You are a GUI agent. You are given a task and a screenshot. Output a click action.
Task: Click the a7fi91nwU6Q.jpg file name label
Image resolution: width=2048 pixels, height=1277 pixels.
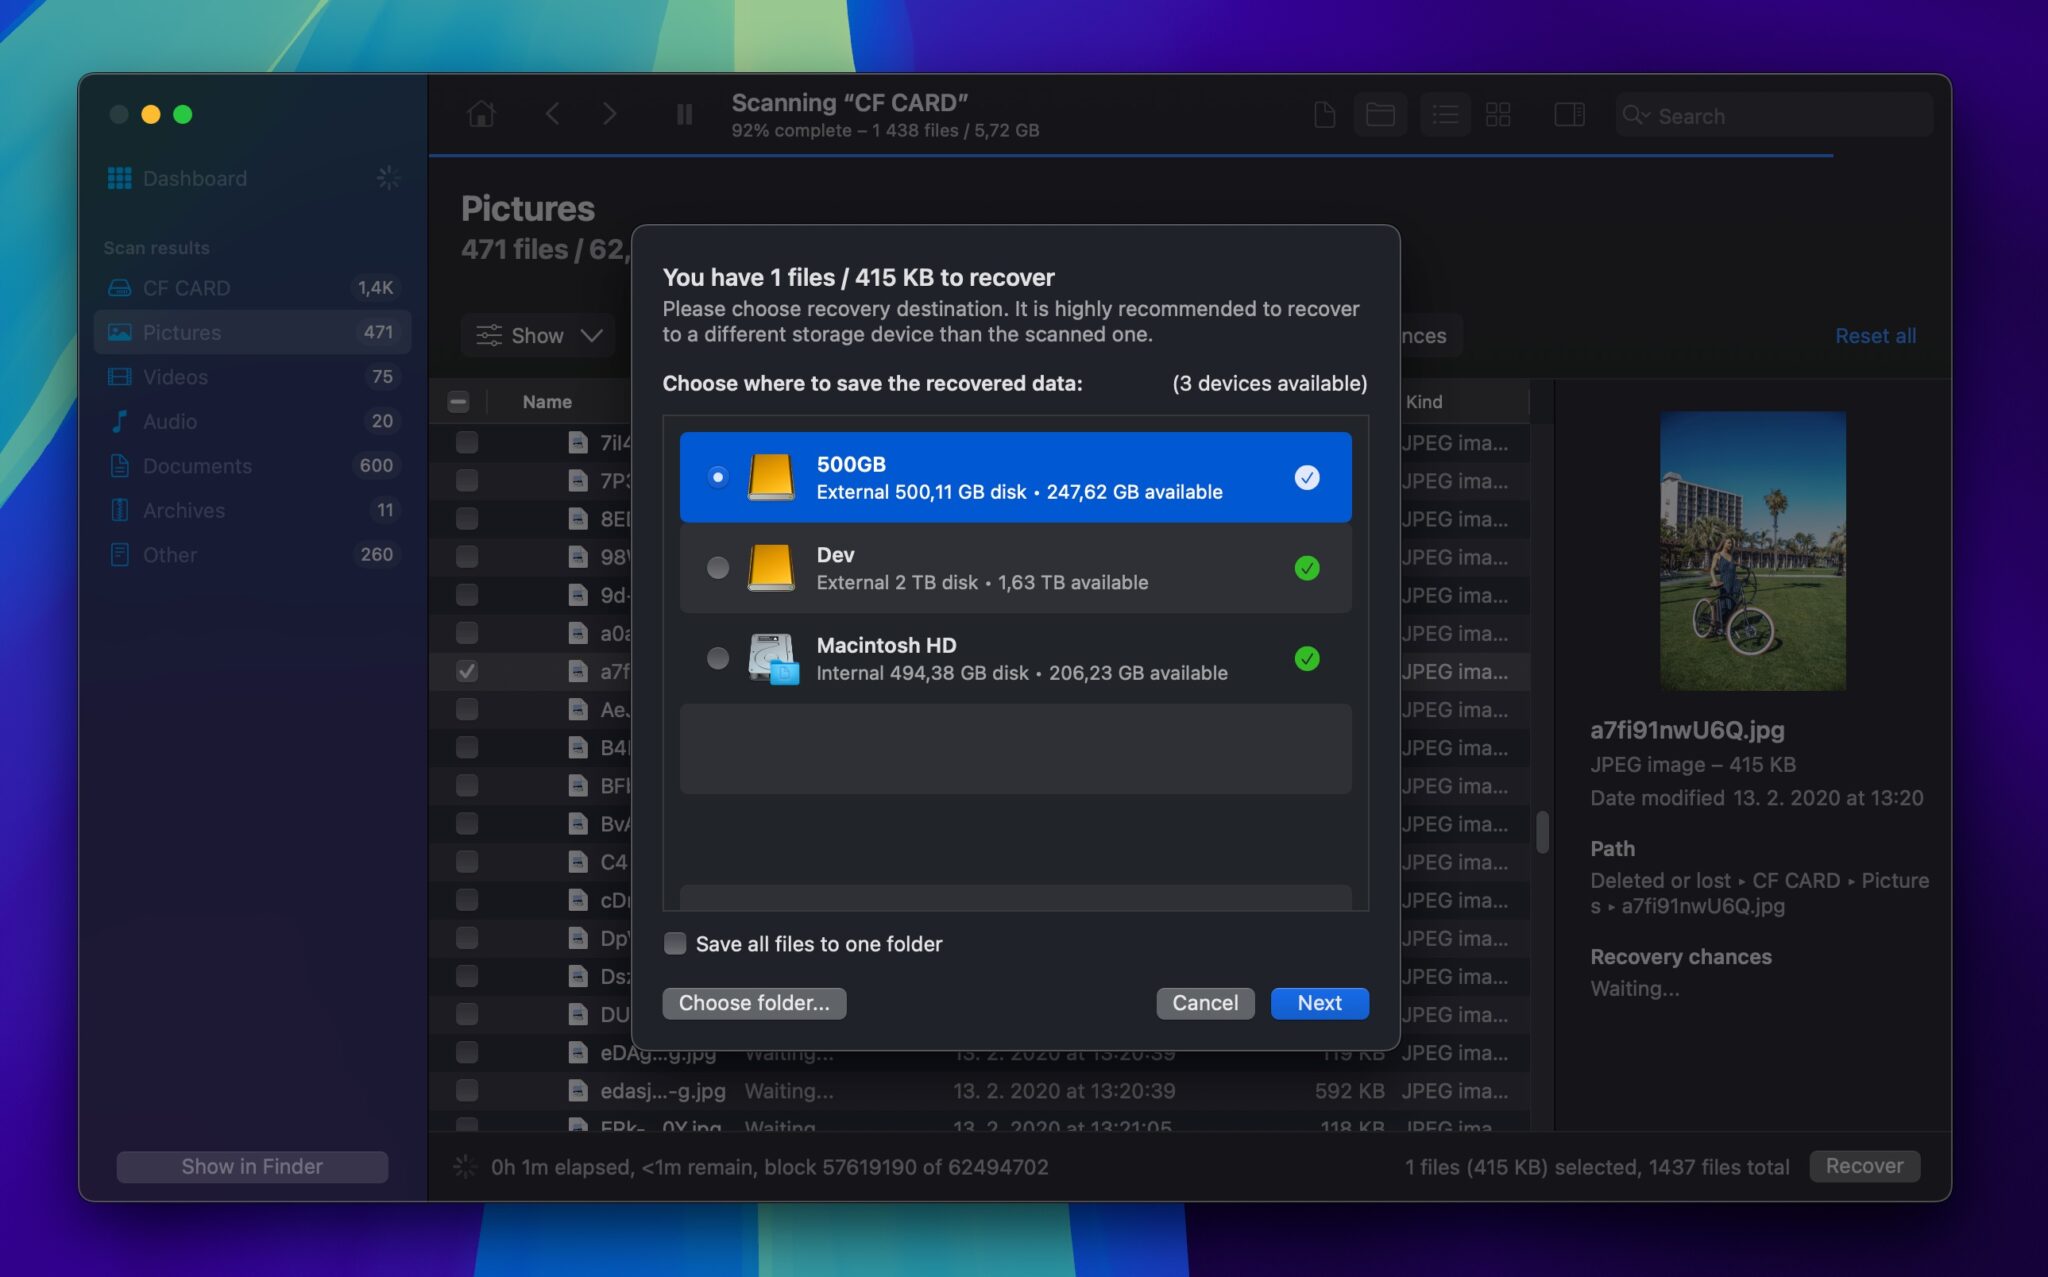click(x=1687, y=730)
